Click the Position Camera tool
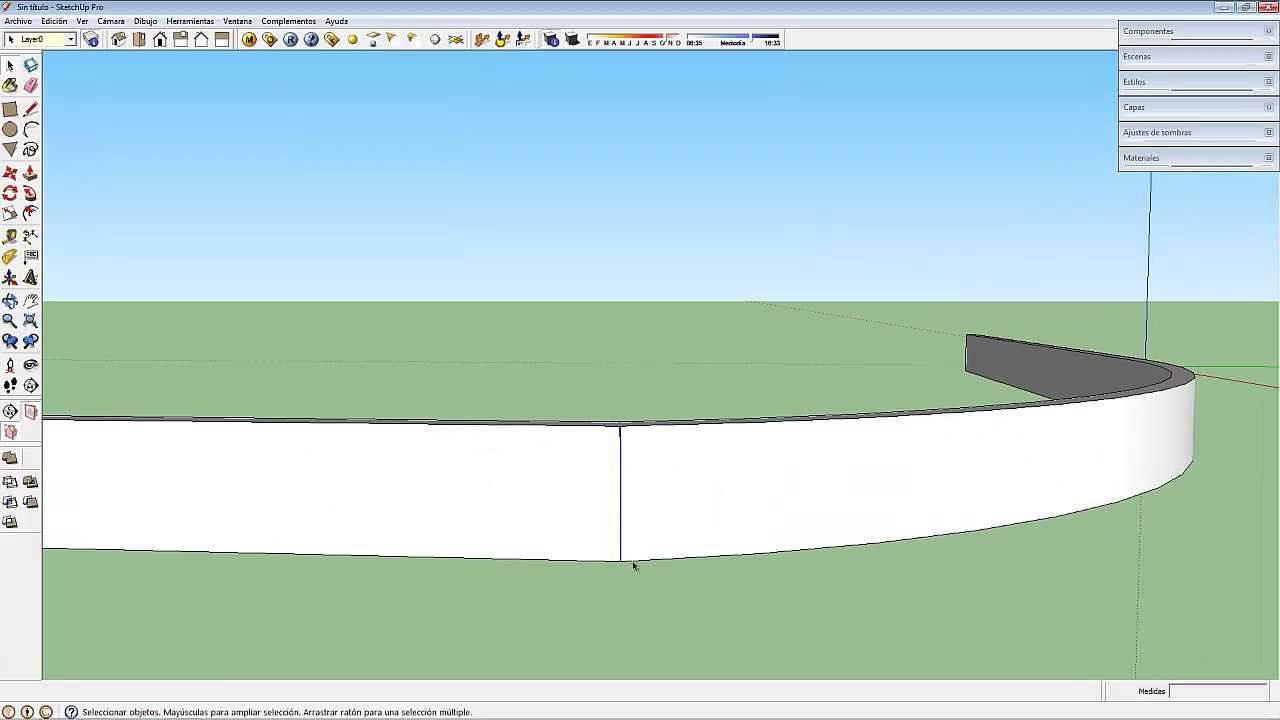 click(10, 366)
